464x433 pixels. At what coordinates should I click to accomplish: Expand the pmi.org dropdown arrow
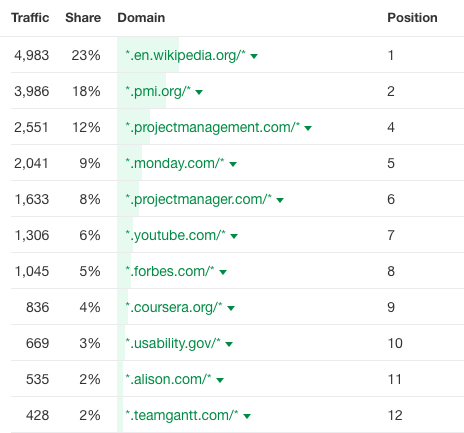(199, 92)
